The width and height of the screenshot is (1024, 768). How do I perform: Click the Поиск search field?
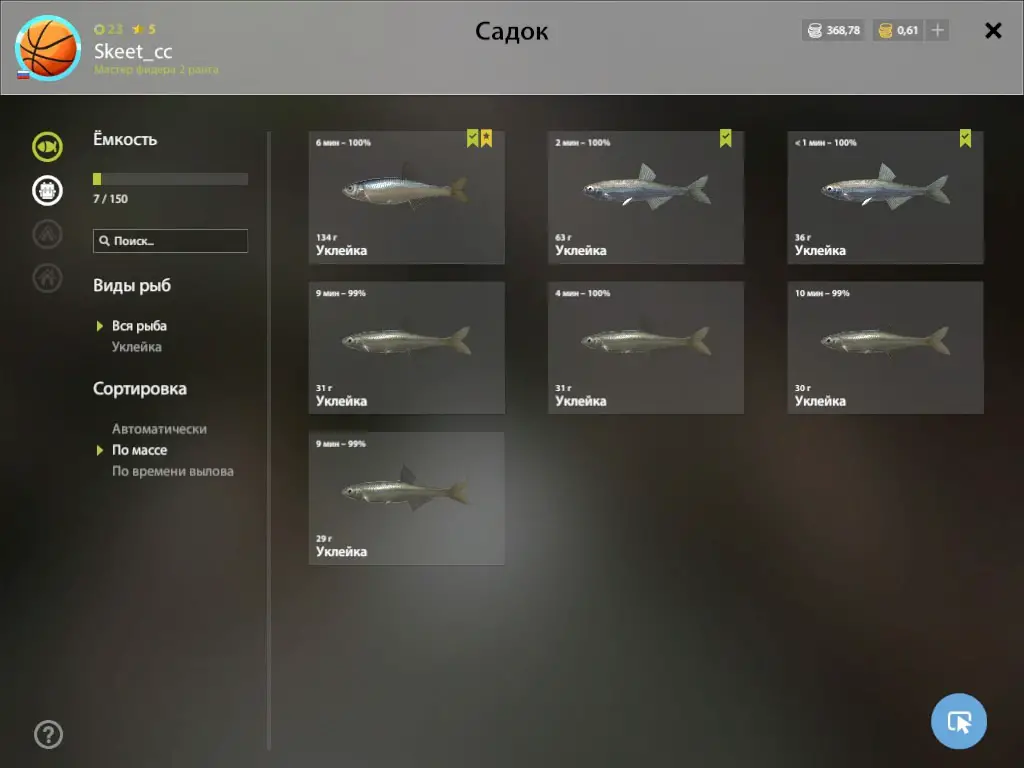[x=170, y=241]
